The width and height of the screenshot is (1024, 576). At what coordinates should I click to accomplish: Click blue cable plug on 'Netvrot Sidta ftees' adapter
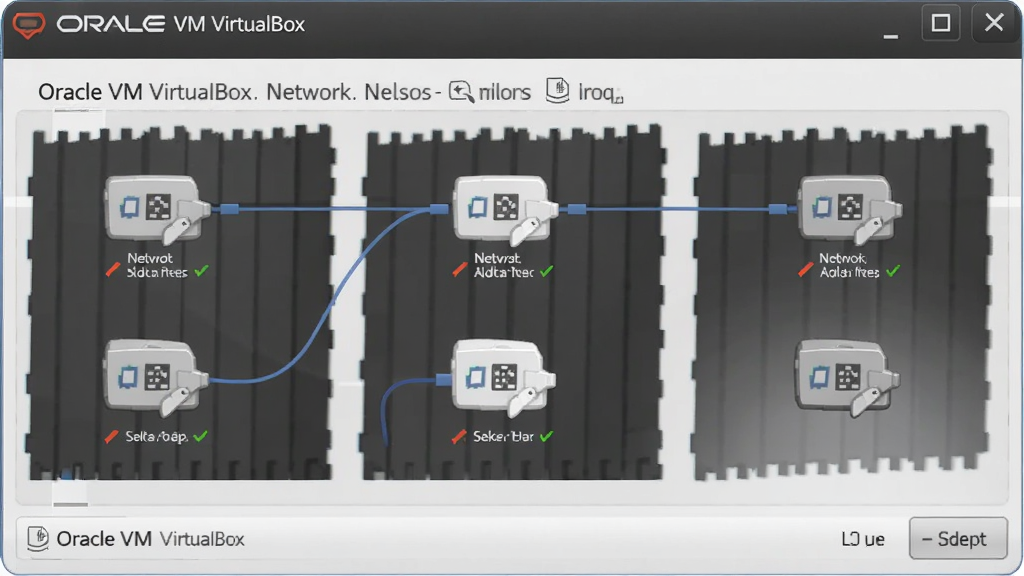pos(229,209)
